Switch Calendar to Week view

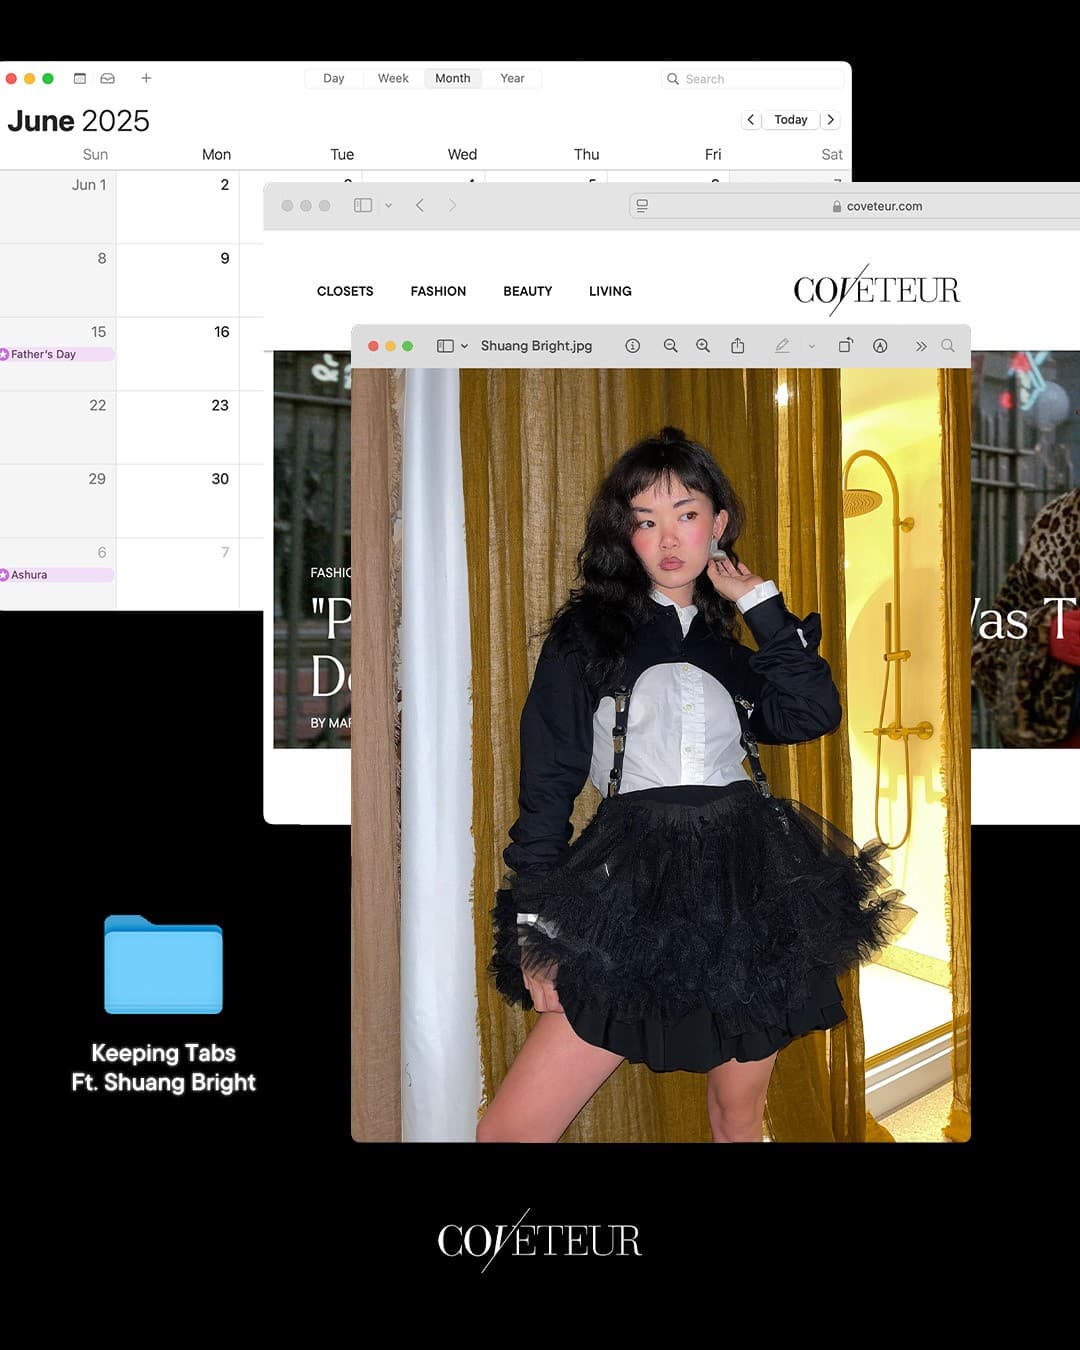pyautogui.click(x=393, y=78)
